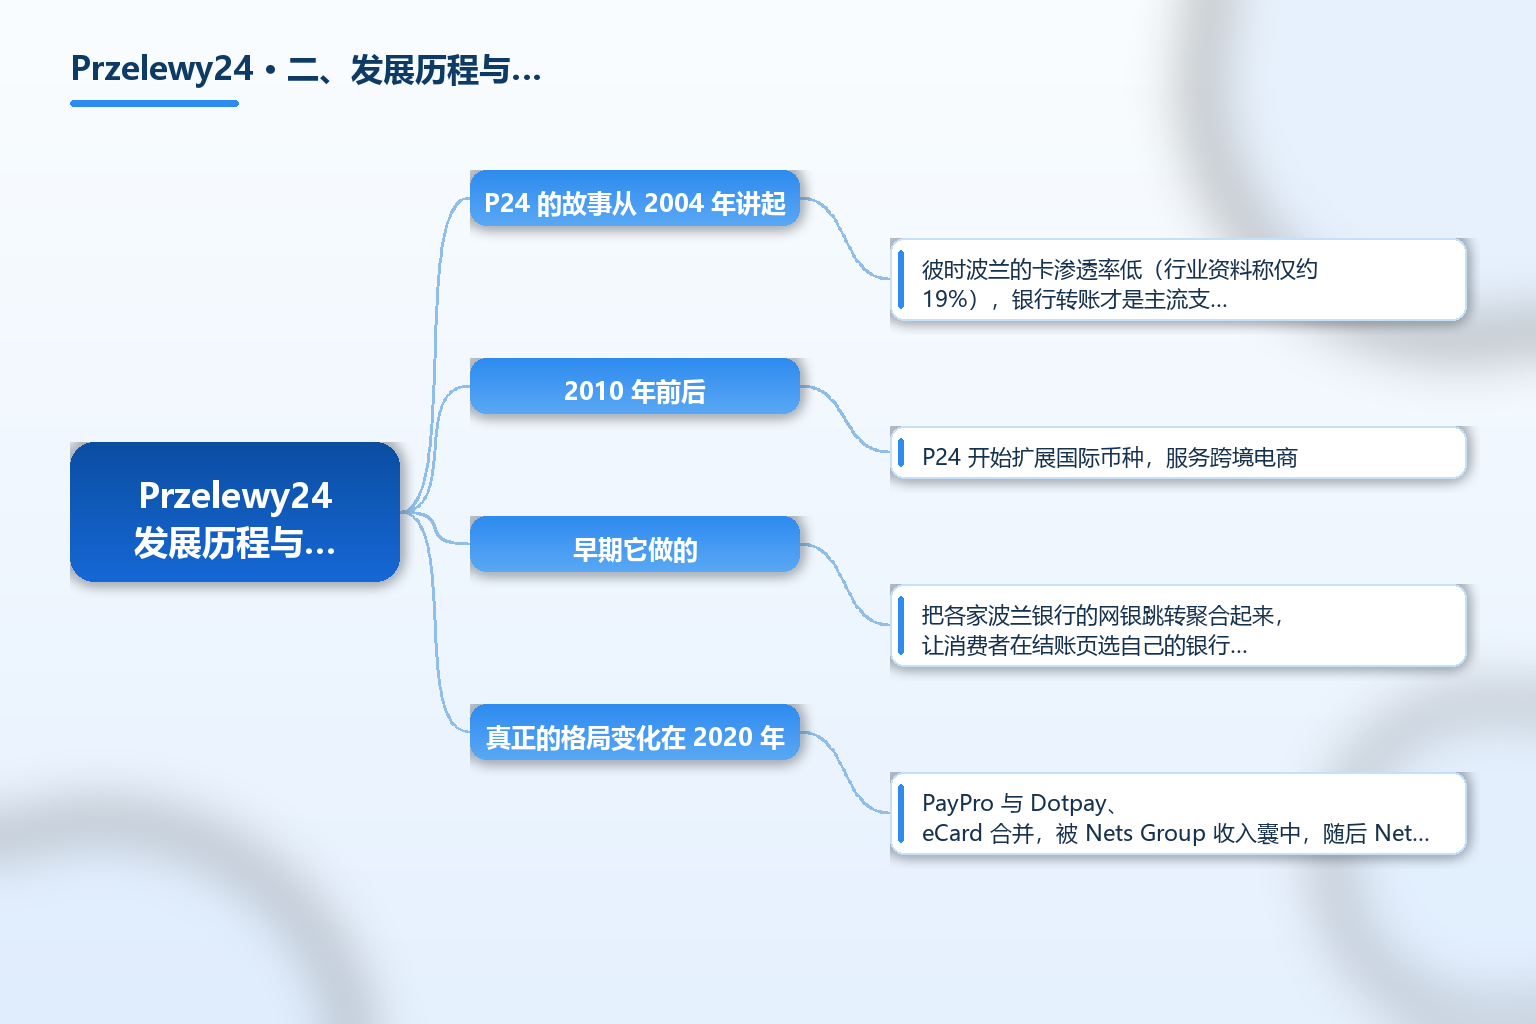Click the note starting 彼时波兰的卡渗透率低
The width and height of the screenshot is (1536, 1024).
coord(1178,279)
